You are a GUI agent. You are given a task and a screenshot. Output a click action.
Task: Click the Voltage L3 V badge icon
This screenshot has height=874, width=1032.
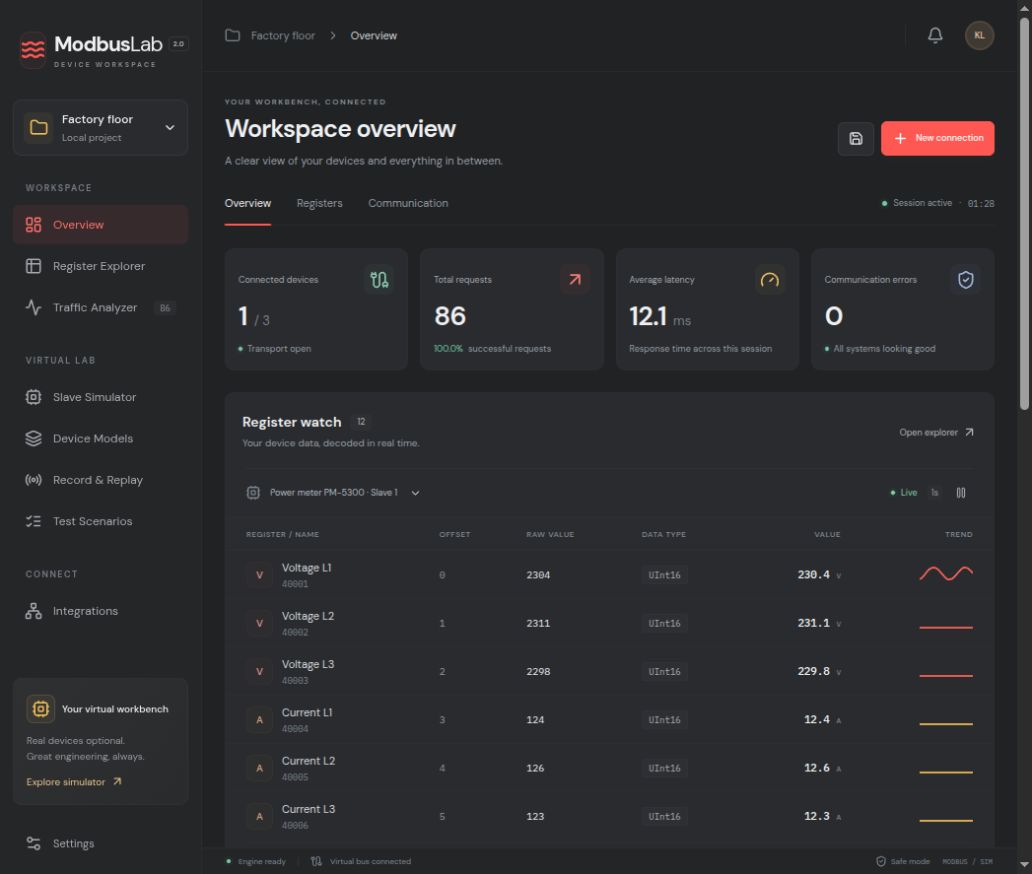point(259,671)
